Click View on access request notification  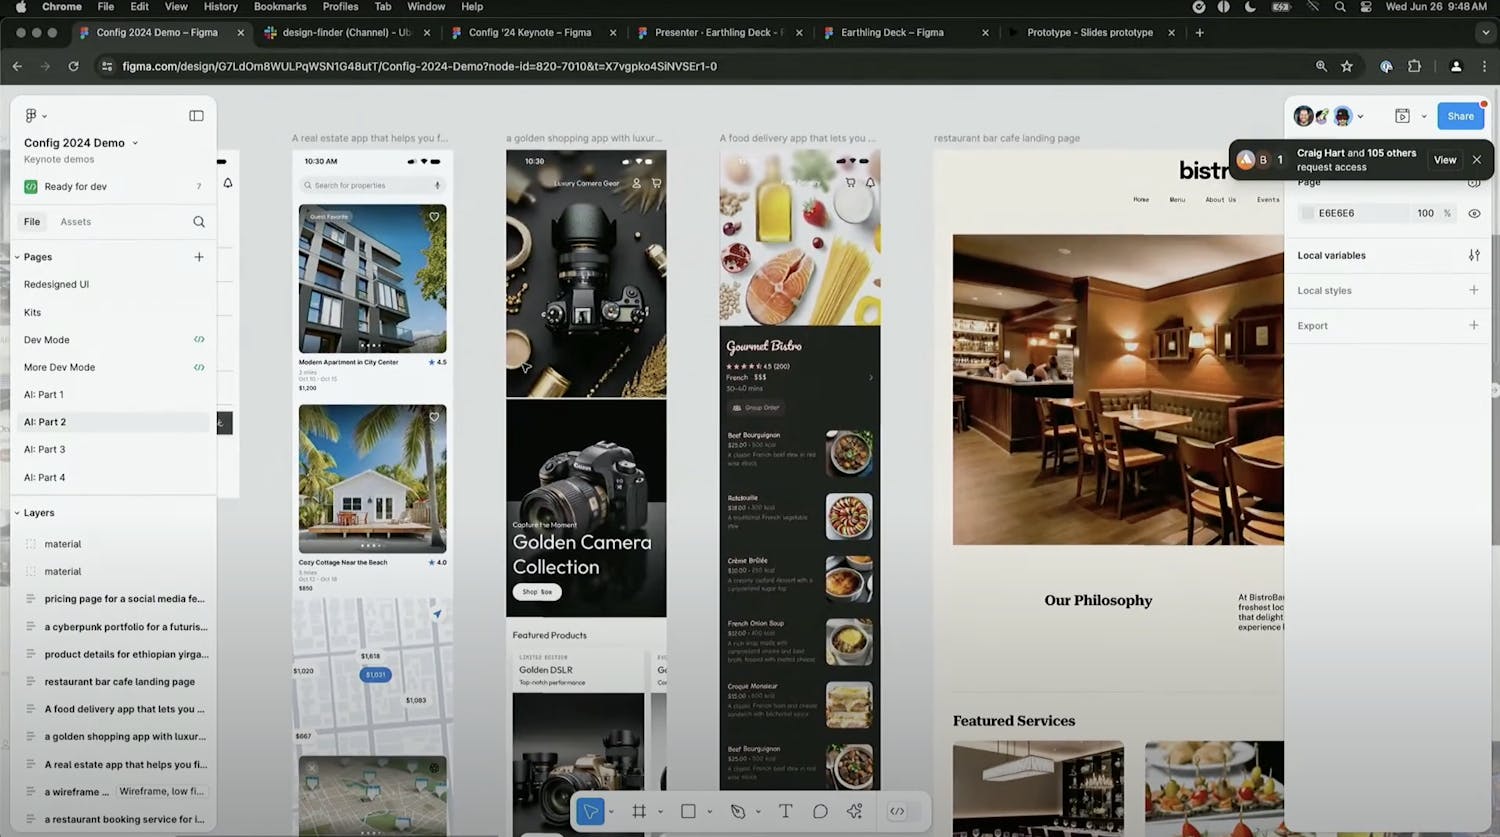coord(1444,160)
